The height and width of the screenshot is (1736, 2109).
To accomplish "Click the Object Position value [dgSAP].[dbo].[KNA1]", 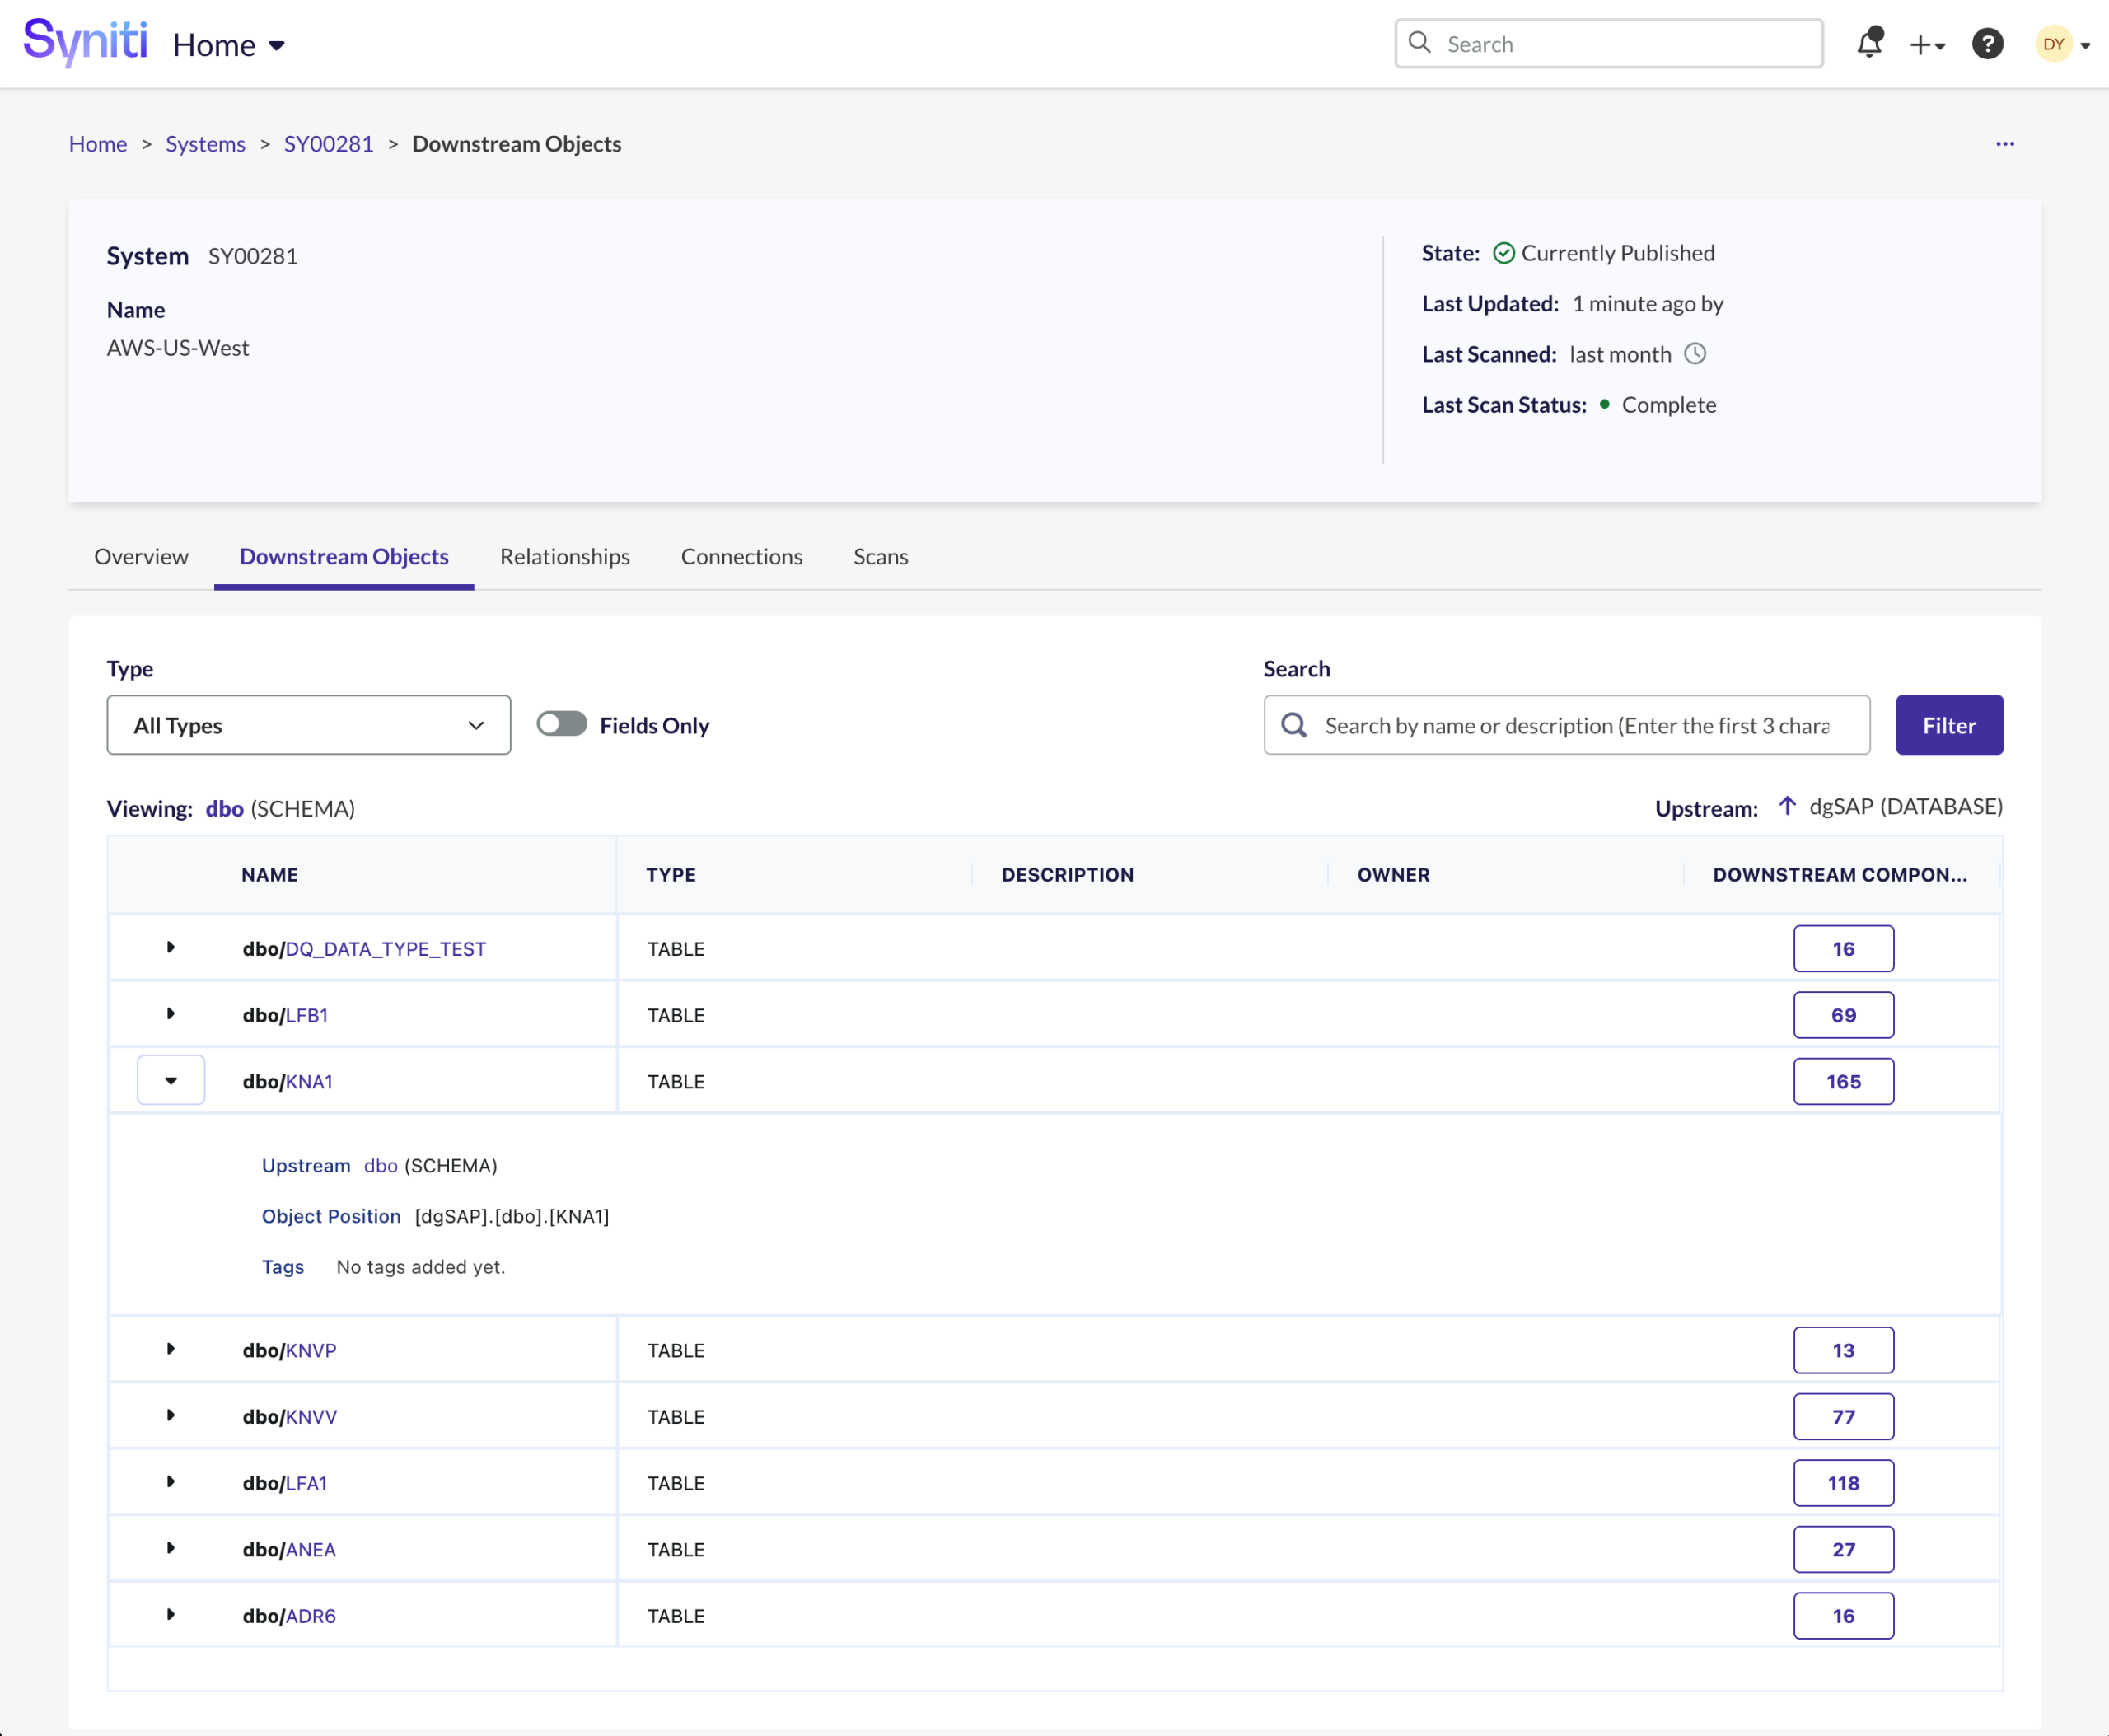I will tap(512, 1216).
